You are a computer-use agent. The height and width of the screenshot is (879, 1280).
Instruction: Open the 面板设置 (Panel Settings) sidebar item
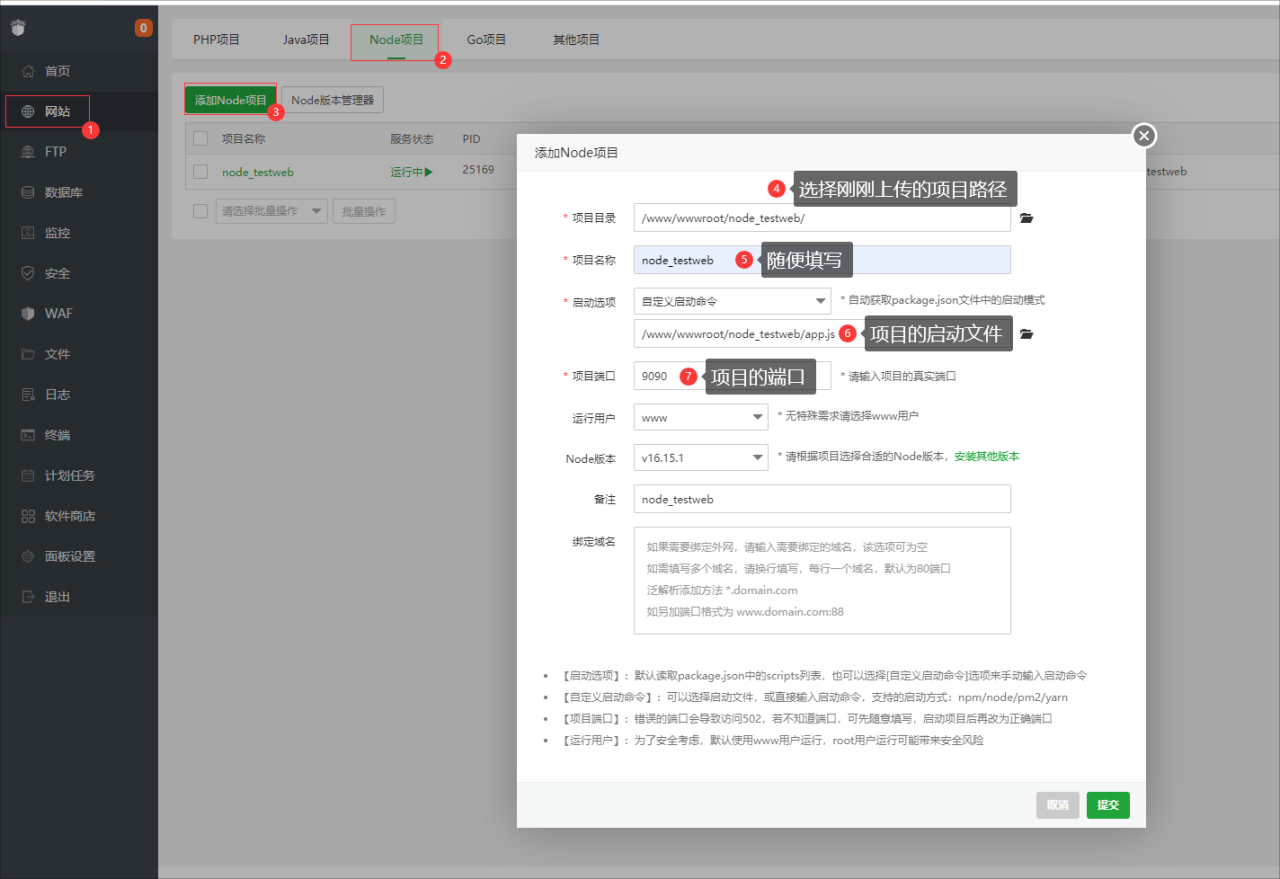pos(70,556)
